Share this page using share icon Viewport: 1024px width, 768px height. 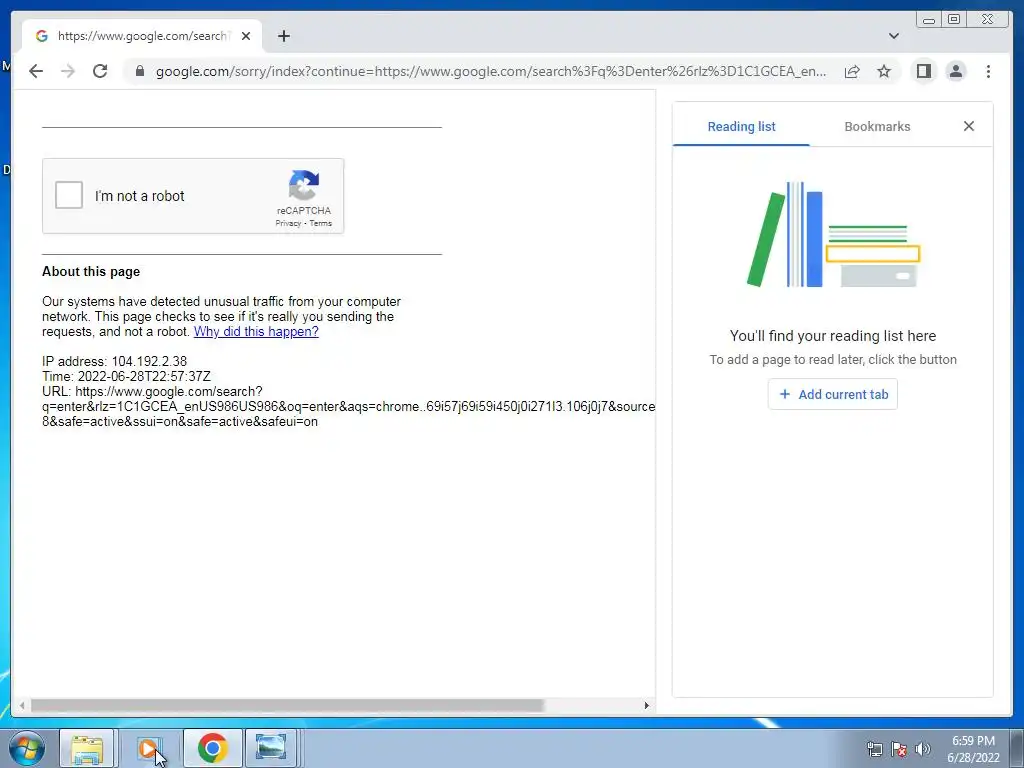[852, 71]
